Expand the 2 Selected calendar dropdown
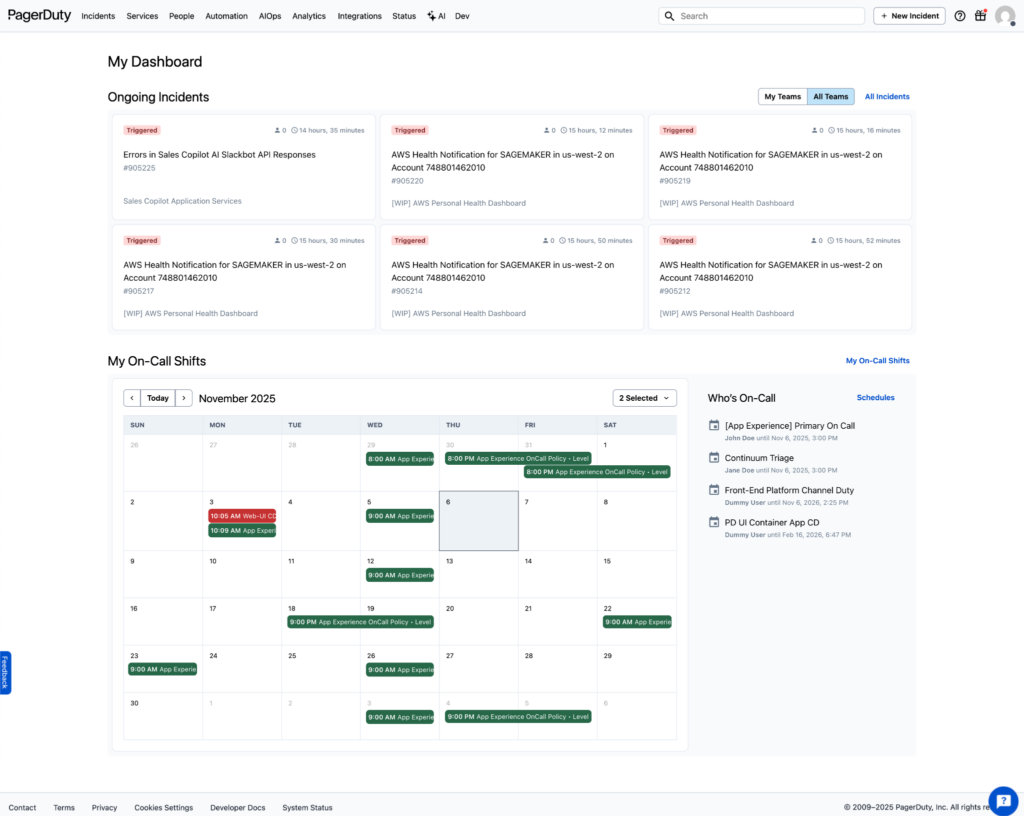Viewport: 1024px width, 816px height. (644, 398)
